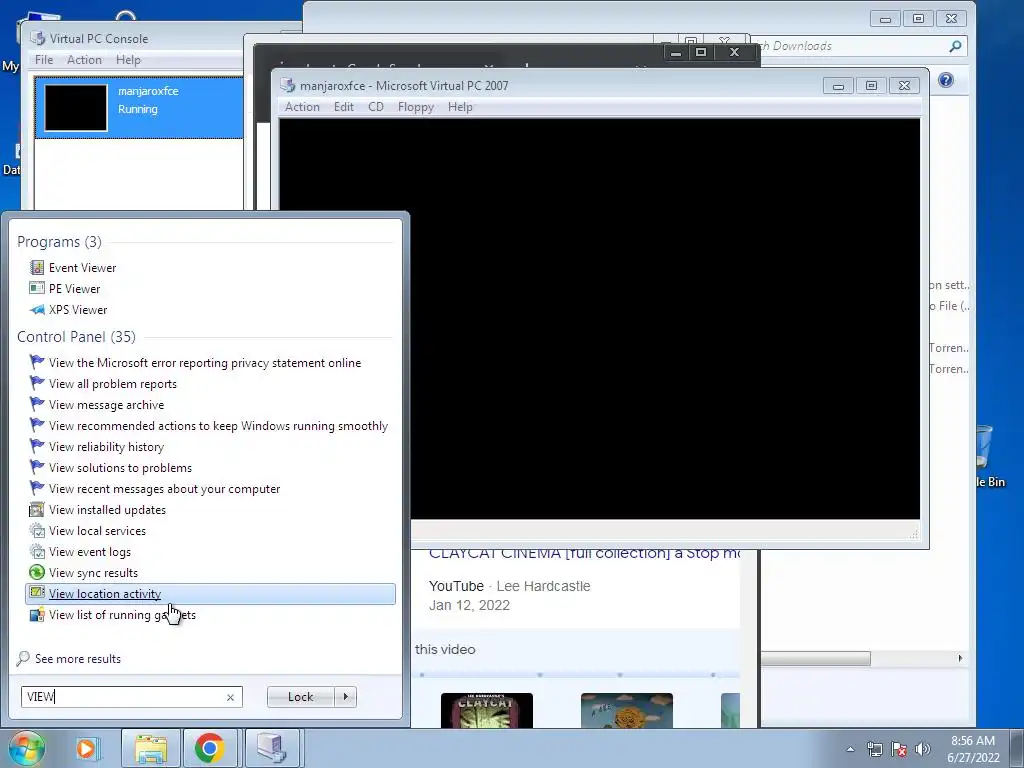This screenshot has height=768, width=1024.
Task: Open Help menu in Virtual PC Console
Action: 128,59
